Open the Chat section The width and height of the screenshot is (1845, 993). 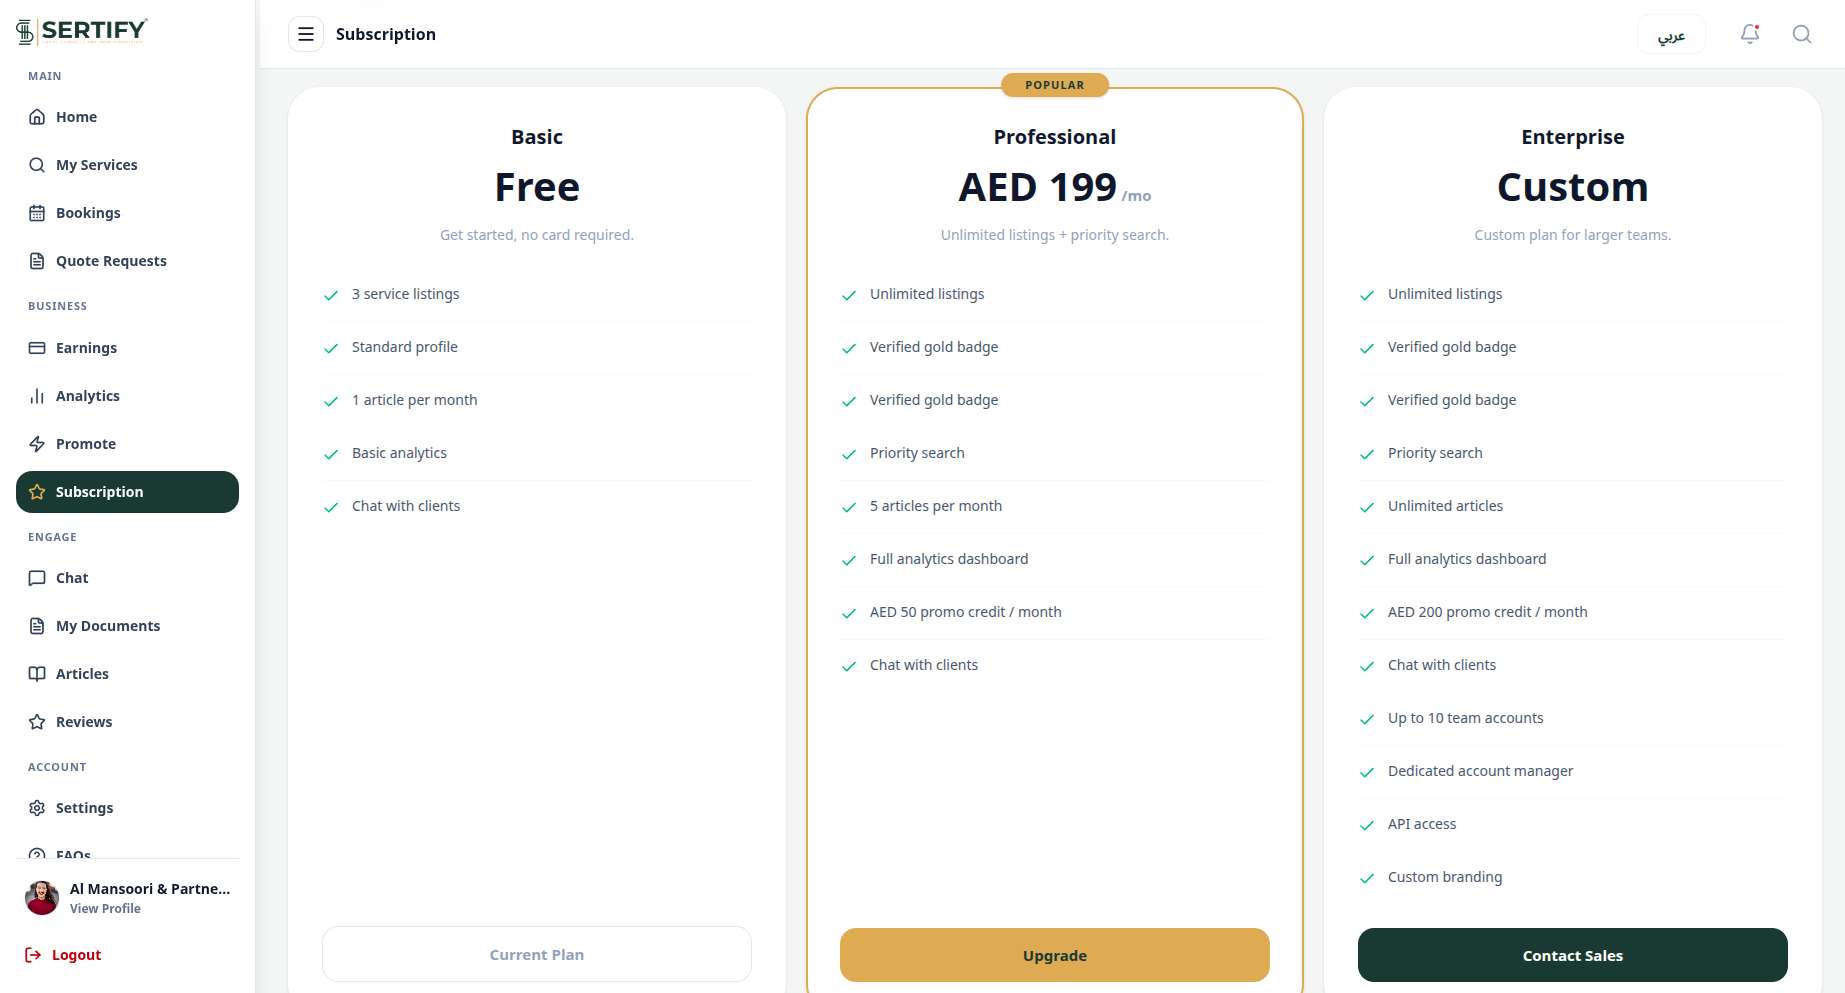[127, 578]
